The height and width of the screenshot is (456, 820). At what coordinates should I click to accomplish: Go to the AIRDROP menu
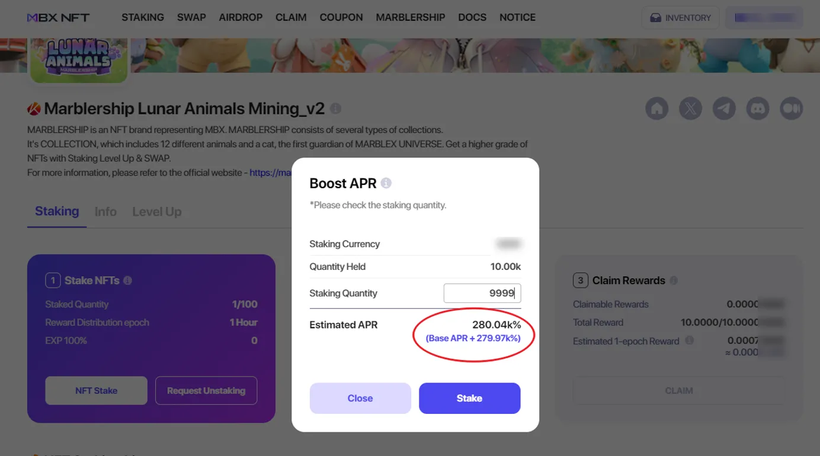pyautogui.click(x=241, y=18)
